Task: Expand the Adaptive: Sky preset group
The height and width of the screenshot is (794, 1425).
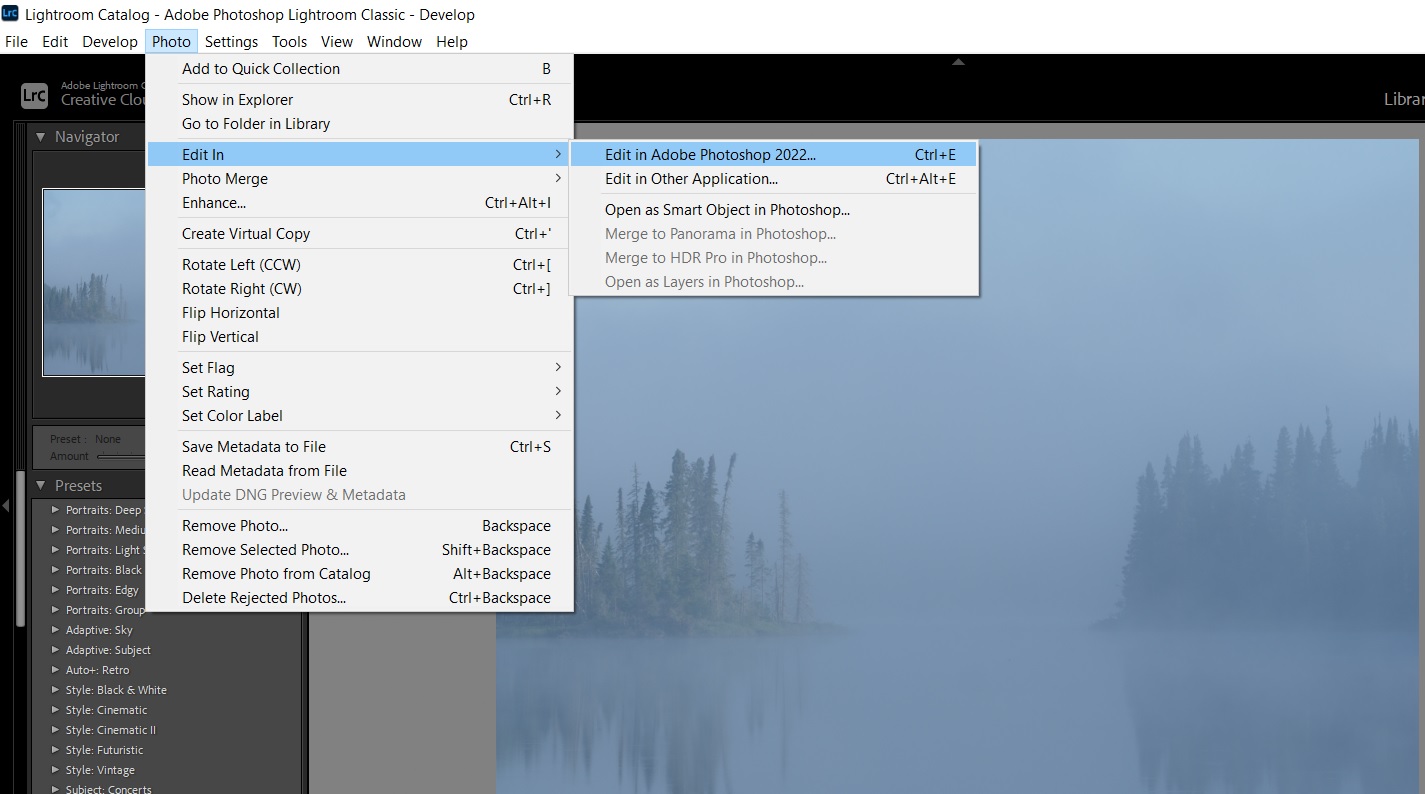Action: tap(54, 630)
